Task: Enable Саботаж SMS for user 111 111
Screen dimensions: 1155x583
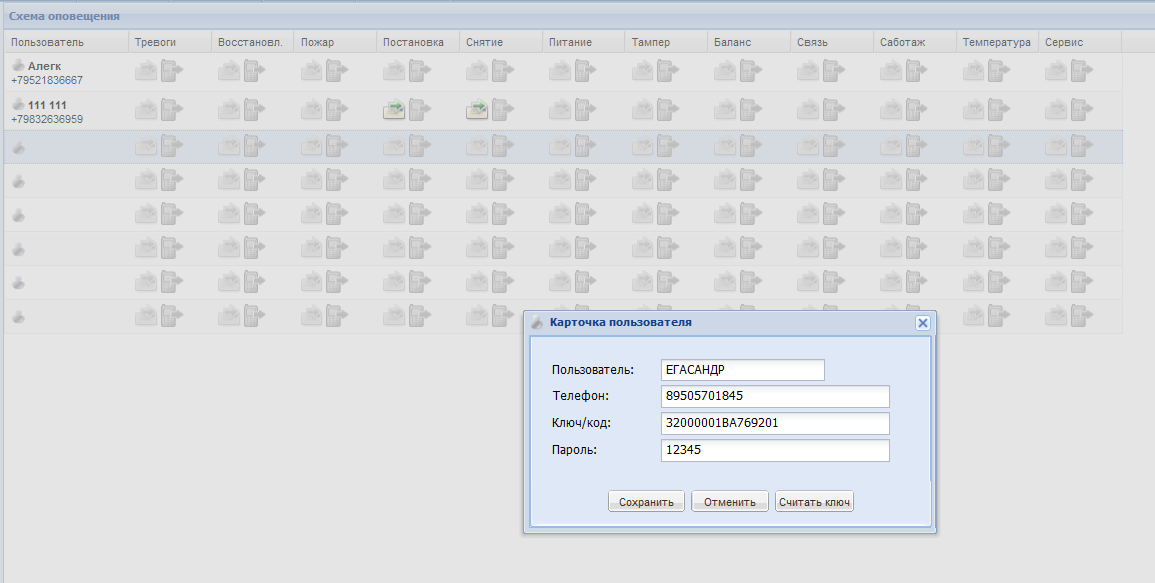Action: pos(891,110)
